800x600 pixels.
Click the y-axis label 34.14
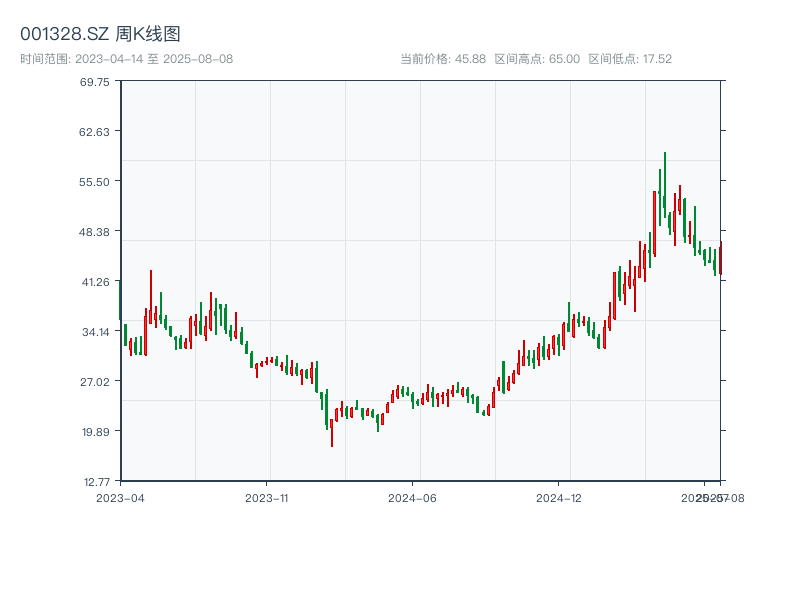point(95,332)
